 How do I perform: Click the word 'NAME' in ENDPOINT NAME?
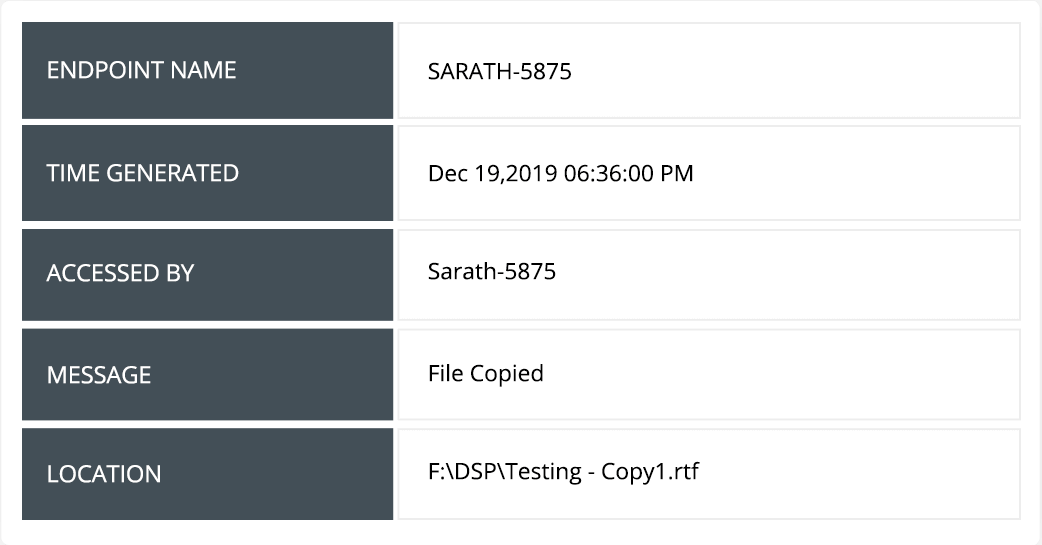202,71
